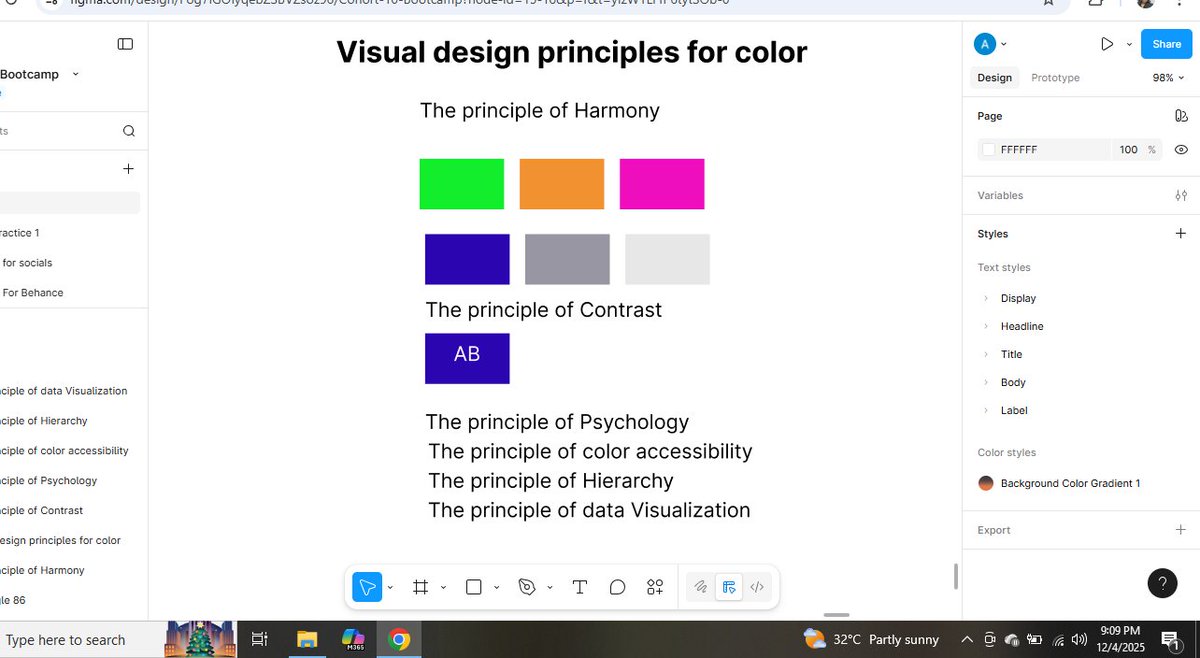Screen dimensions: 1200x658
Task: Open Variables settings icon
Action: (x=1181, y=196)
